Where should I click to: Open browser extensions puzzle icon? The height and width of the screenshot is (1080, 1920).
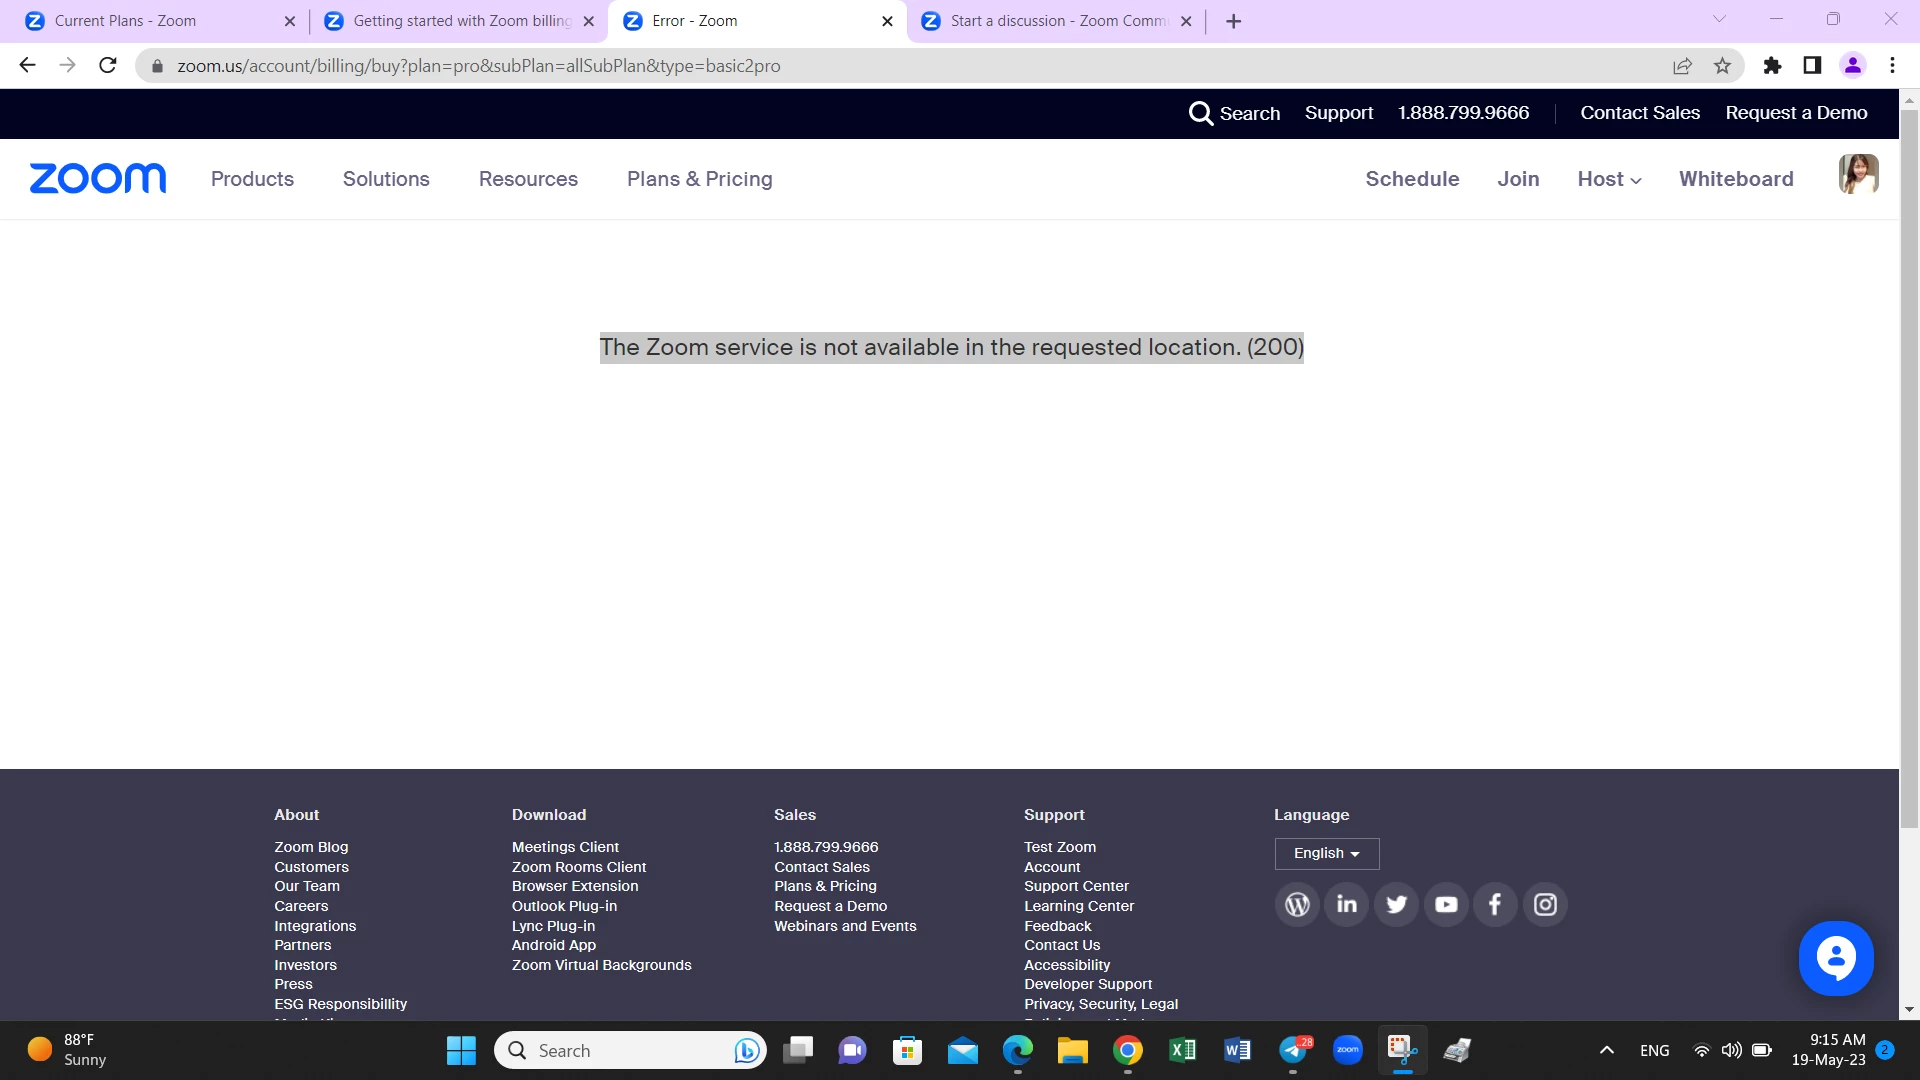tap(1772, 66)
